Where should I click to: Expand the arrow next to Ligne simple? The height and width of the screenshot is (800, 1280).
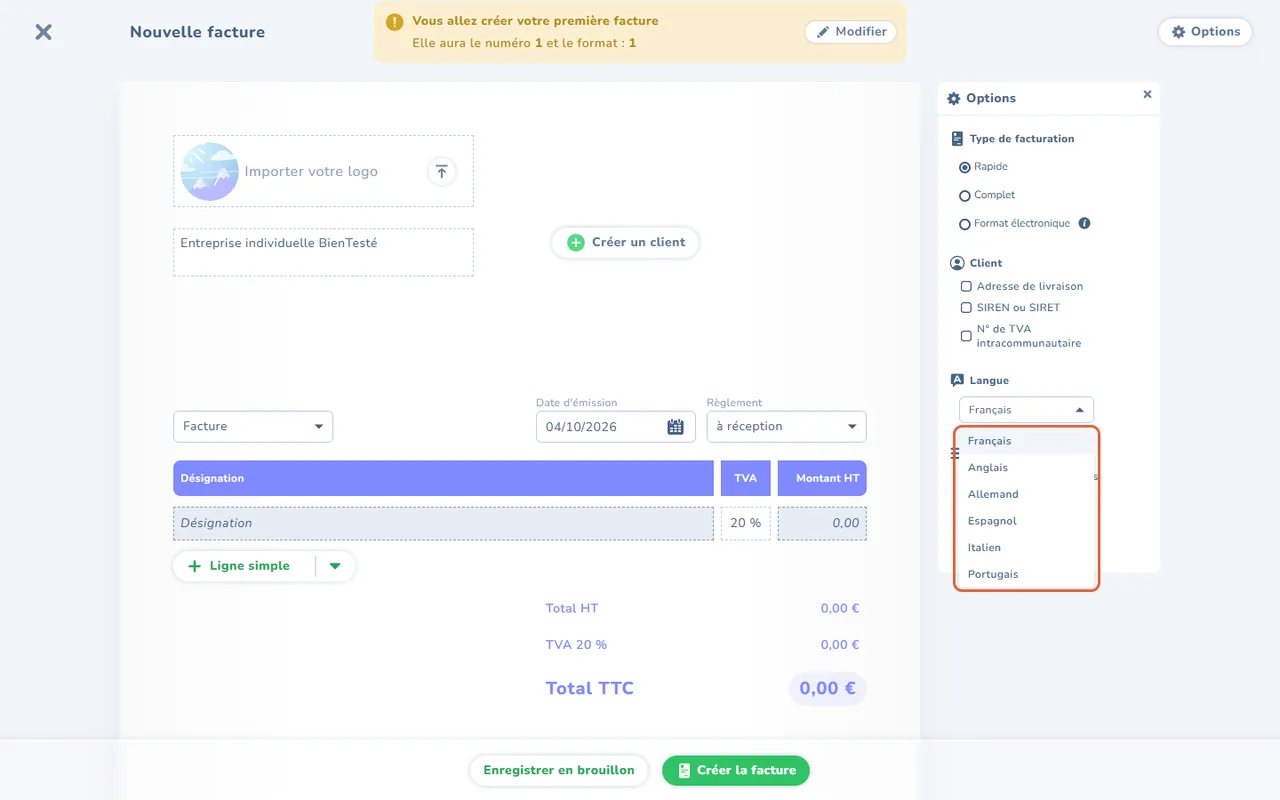(x=335, y=566)
